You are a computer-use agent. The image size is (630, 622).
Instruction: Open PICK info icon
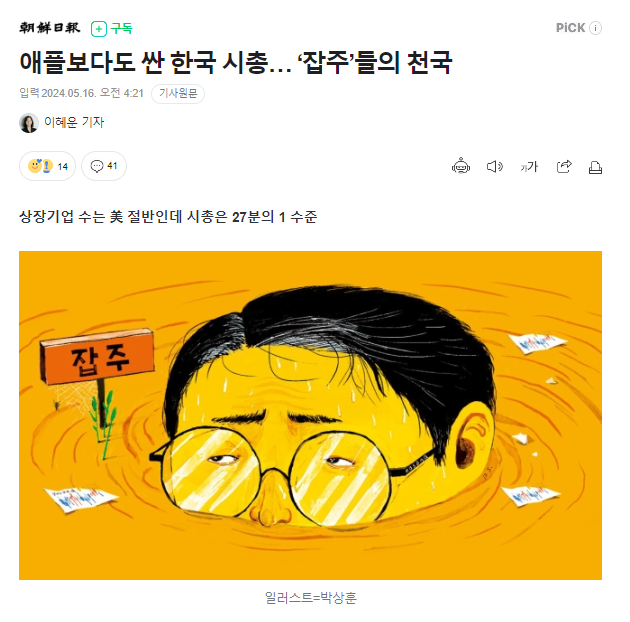point(595,28)
